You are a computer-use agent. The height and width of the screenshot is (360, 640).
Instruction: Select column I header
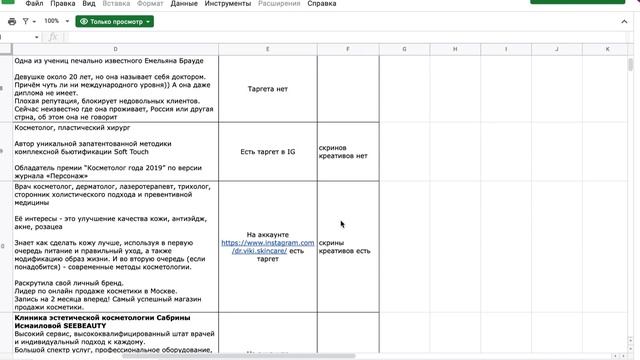click(x=506, y=49)
